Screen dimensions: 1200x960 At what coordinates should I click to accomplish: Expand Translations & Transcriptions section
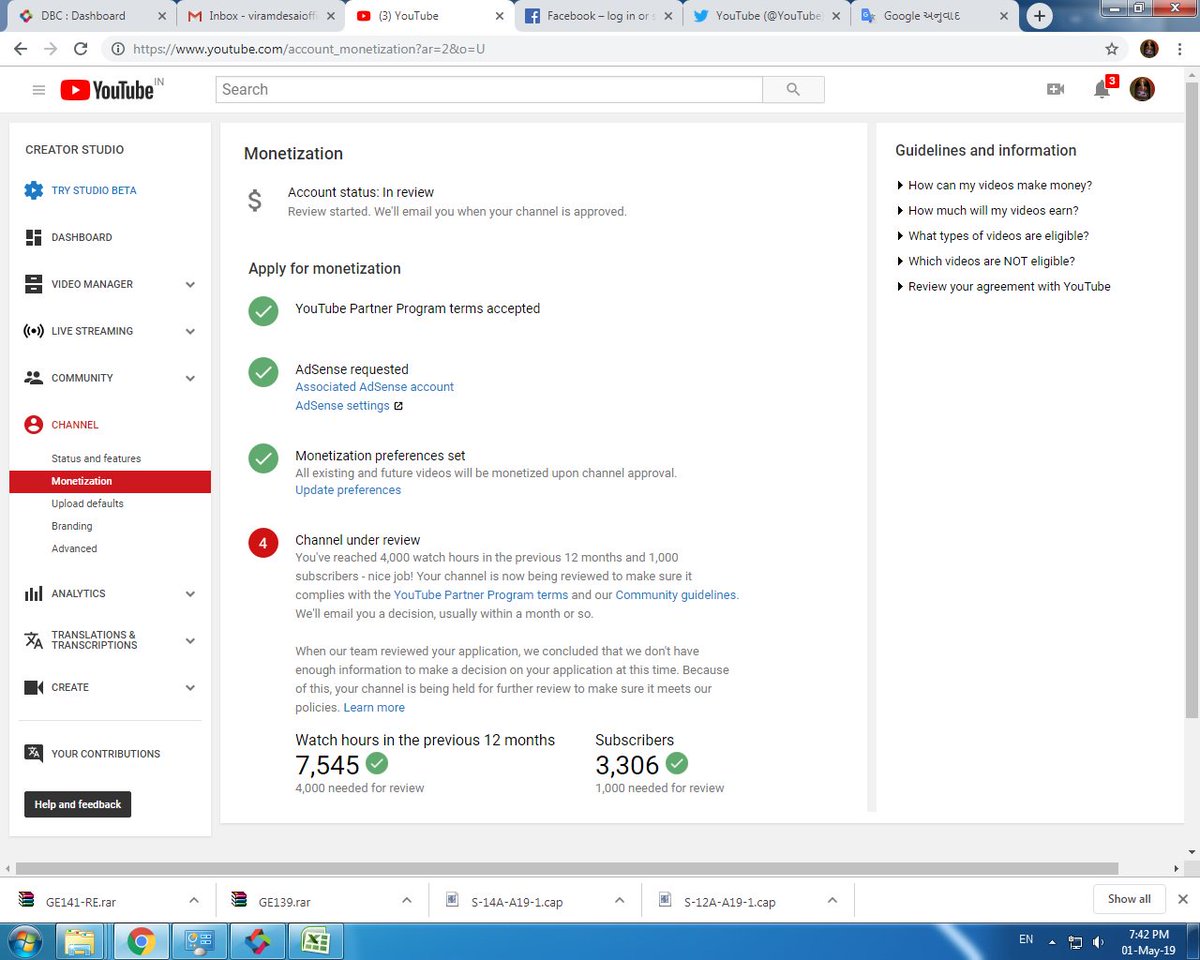coord(190,641)
